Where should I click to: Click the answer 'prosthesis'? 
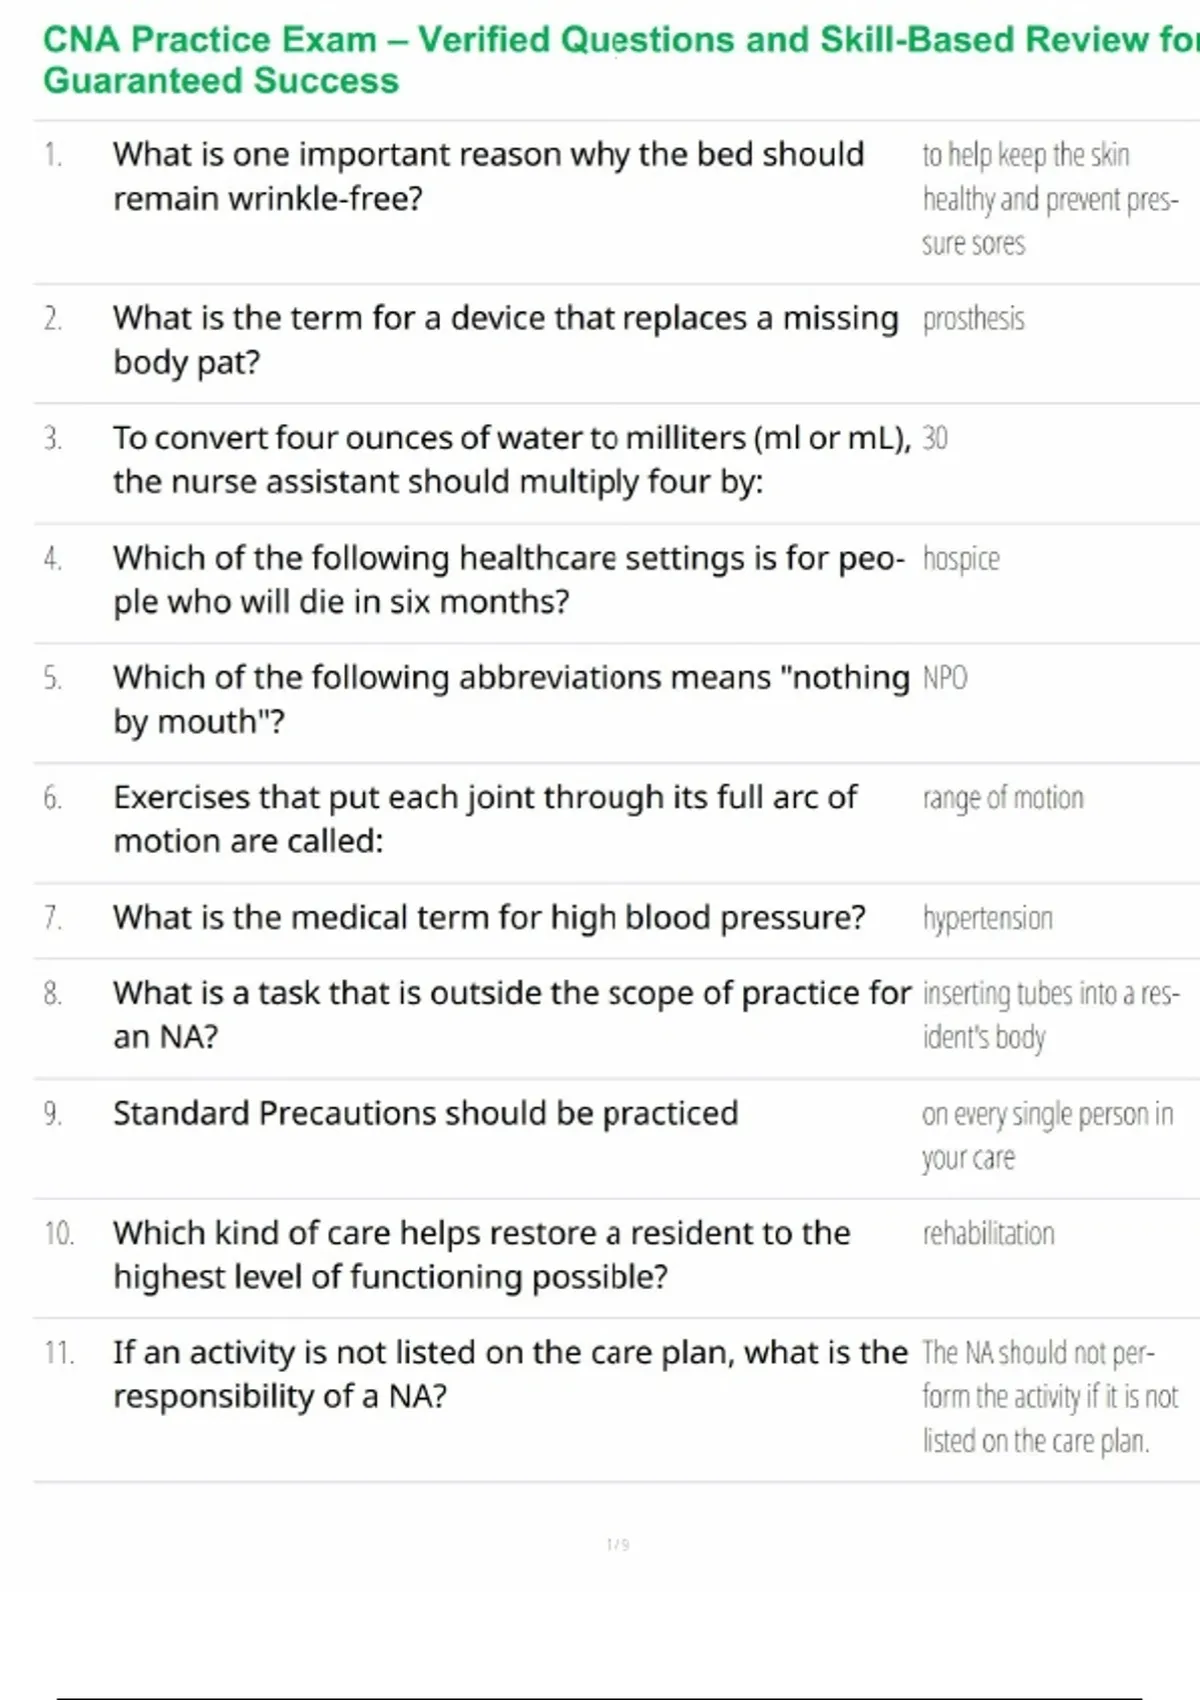coord(973,319)
